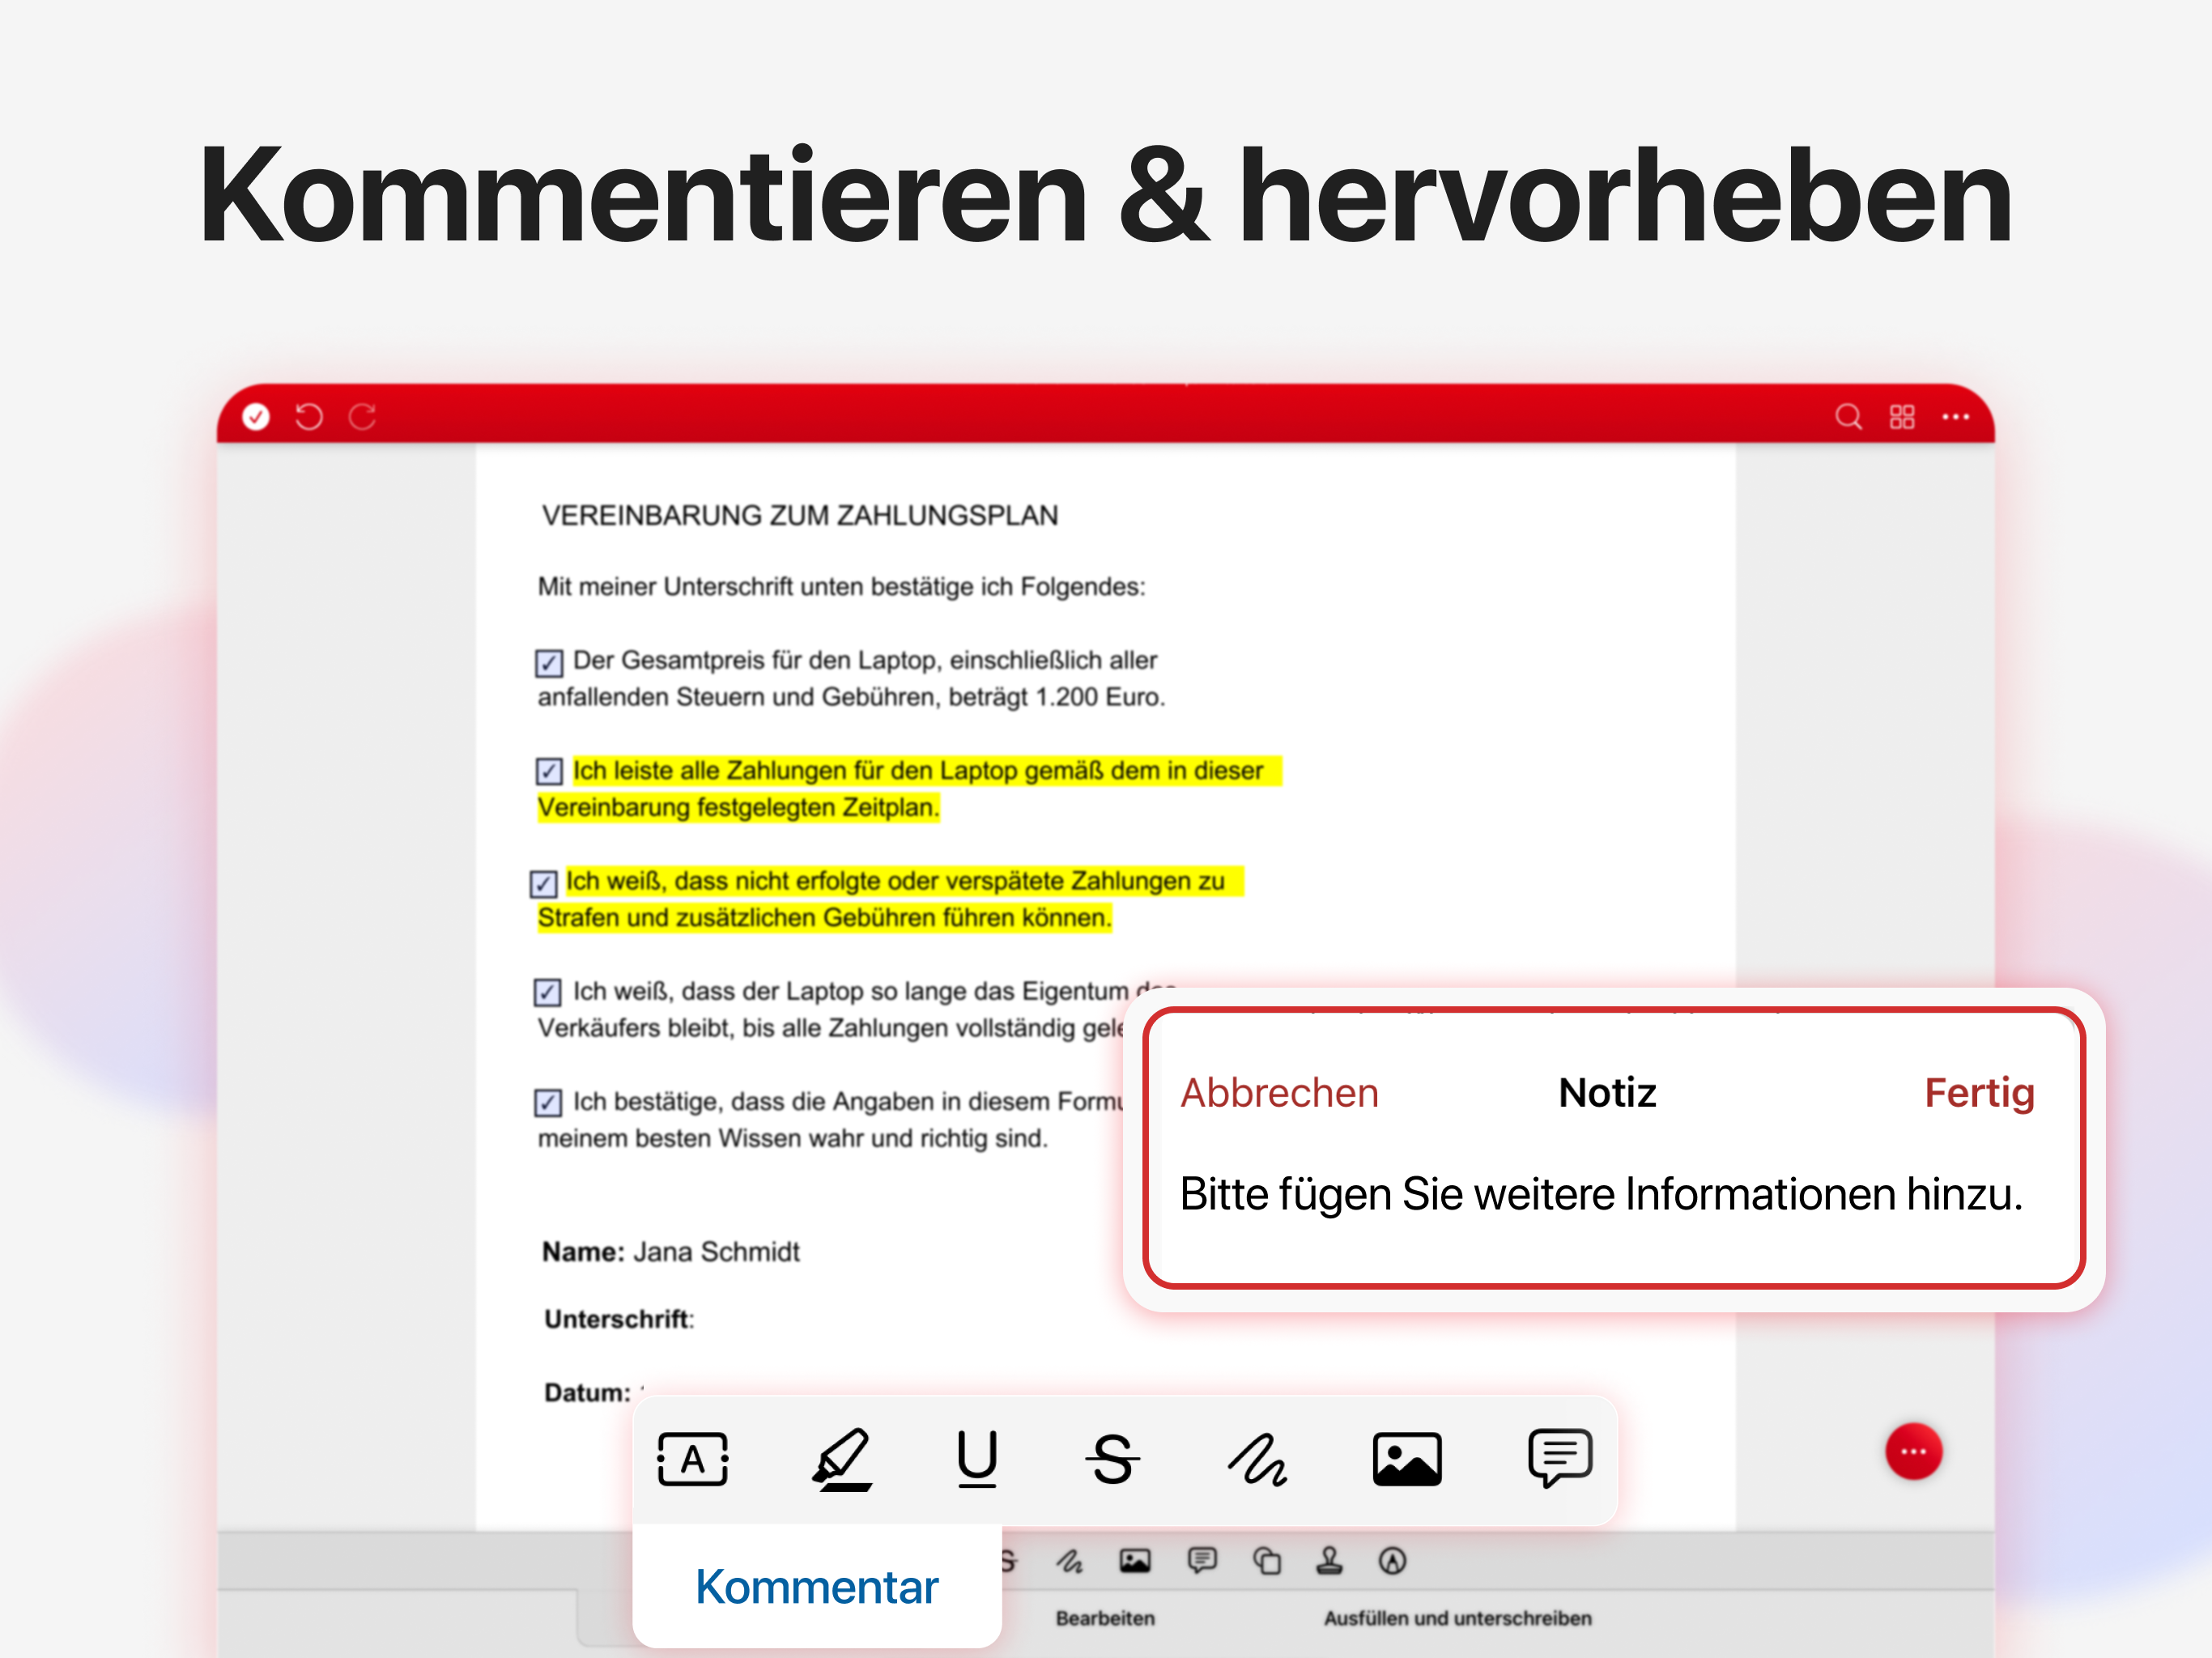The image size is (2212, 1658).
Task: Click the heading 'VEREINBARUNG ZUM ZAHLUNGSPLAN'
Action: 800,516
